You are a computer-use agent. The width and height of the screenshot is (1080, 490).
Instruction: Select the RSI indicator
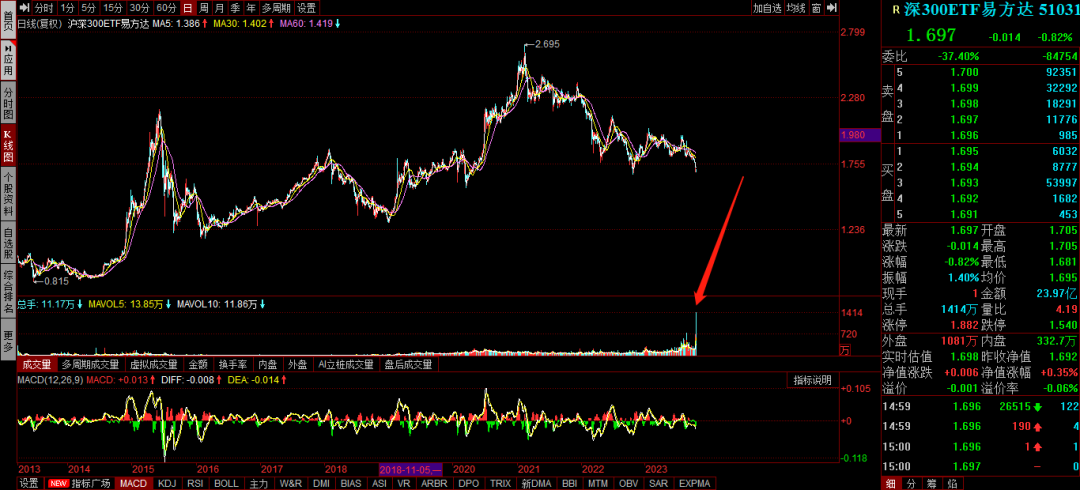click(196, 484)
